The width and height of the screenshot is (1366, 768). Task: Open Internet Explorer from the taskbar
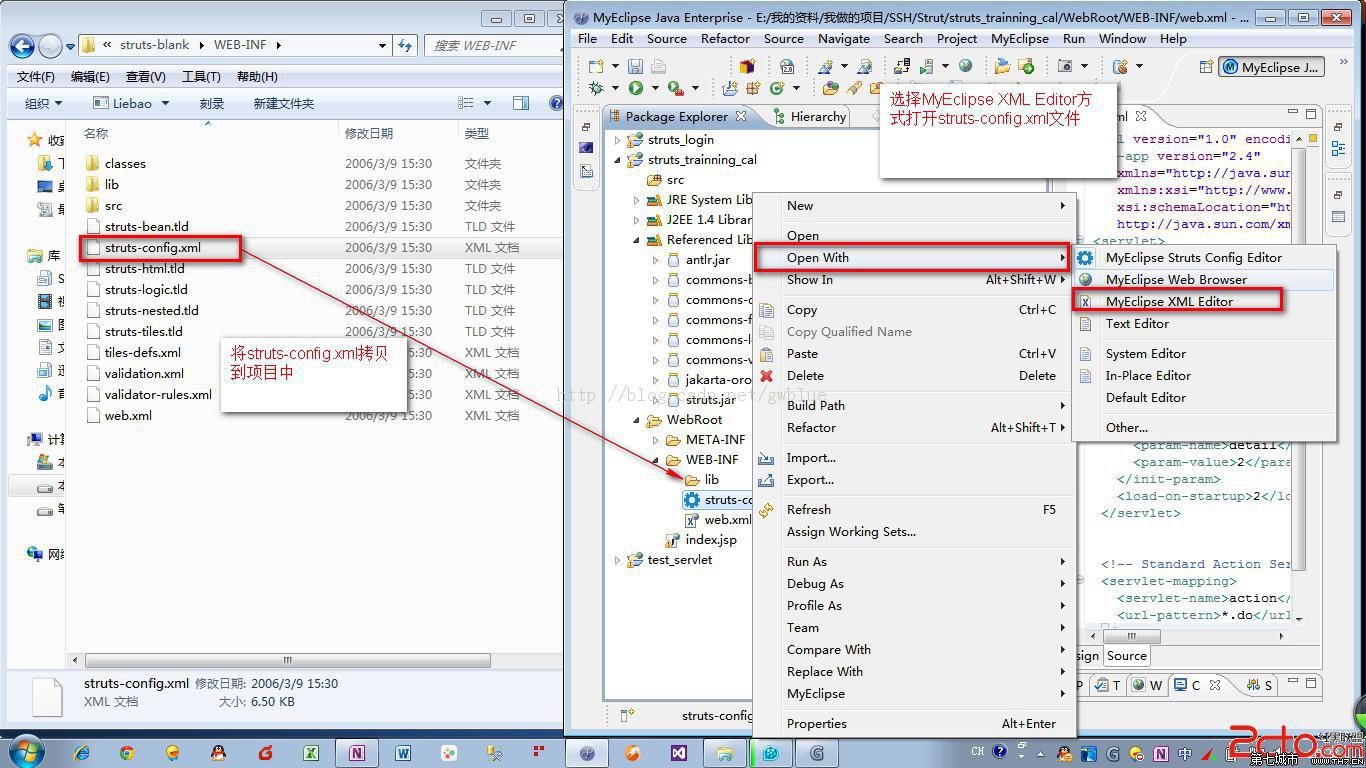click(82, 752)
